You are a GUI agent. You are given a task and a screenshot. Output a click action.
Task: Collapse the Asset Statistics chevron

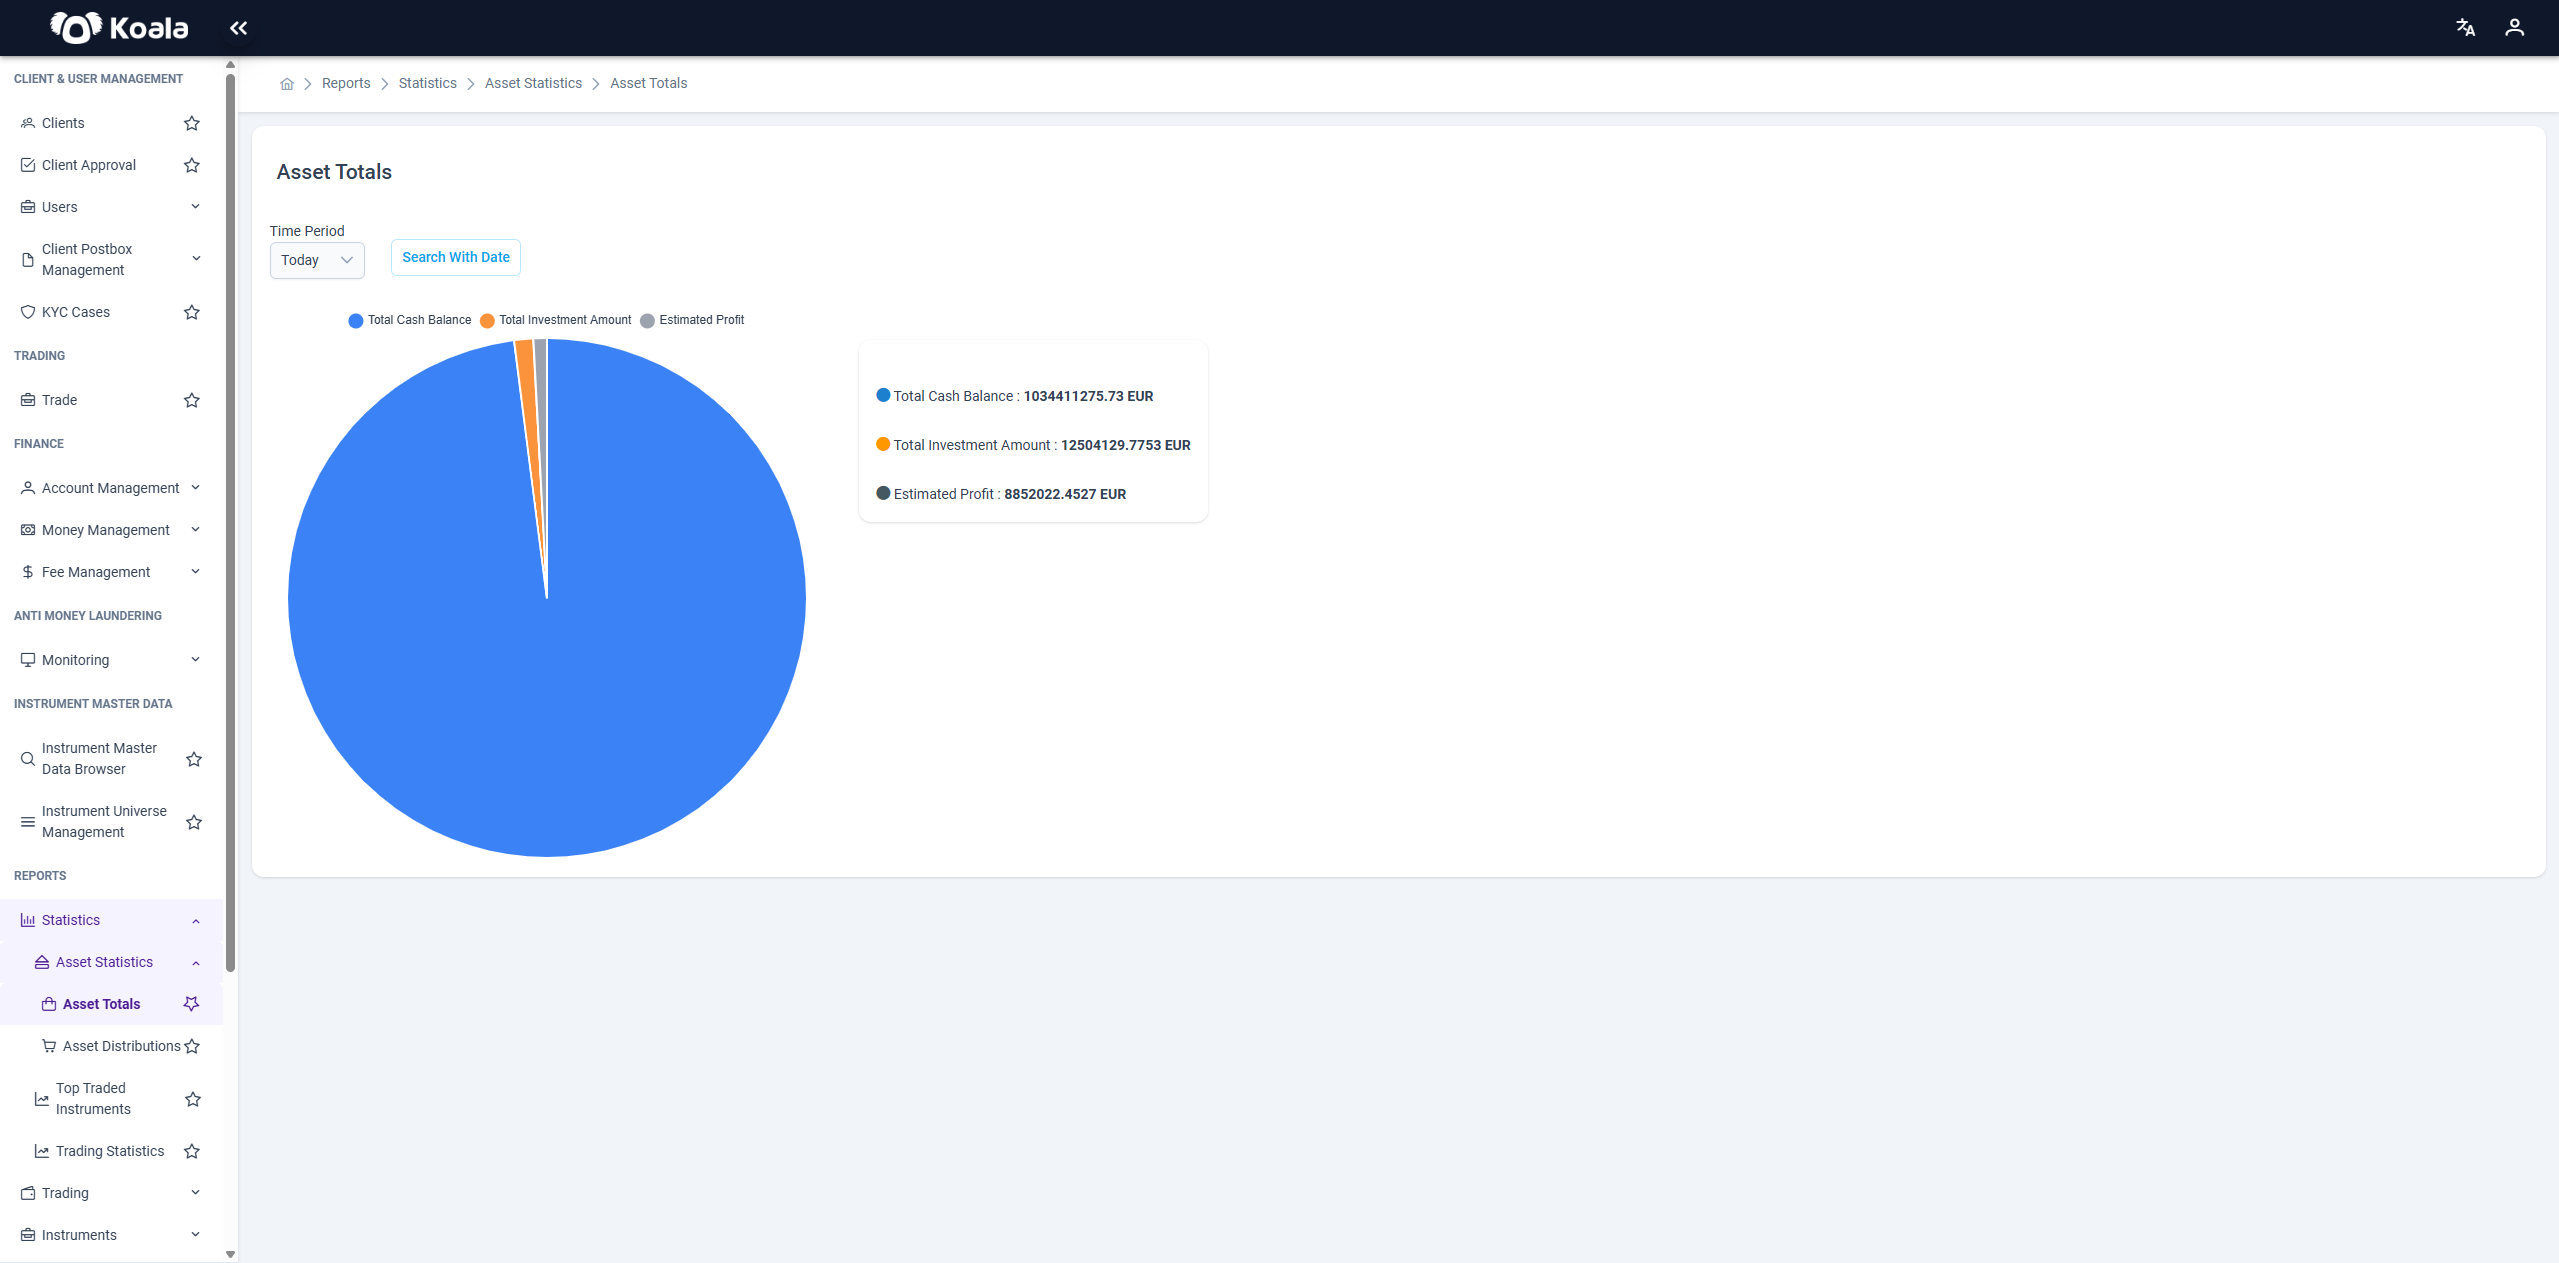point(196,963)
